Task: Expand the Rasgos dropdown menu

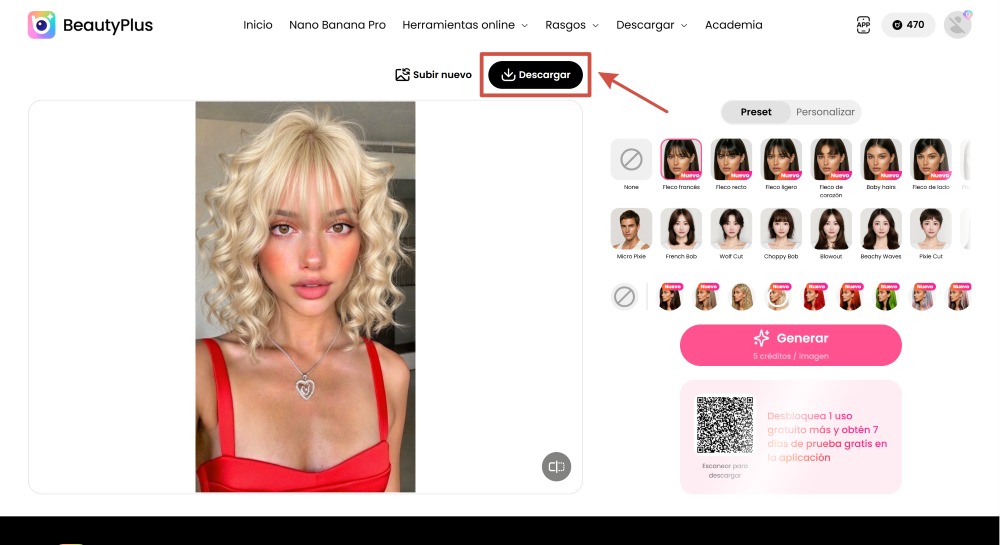Action: pos(572,25)
